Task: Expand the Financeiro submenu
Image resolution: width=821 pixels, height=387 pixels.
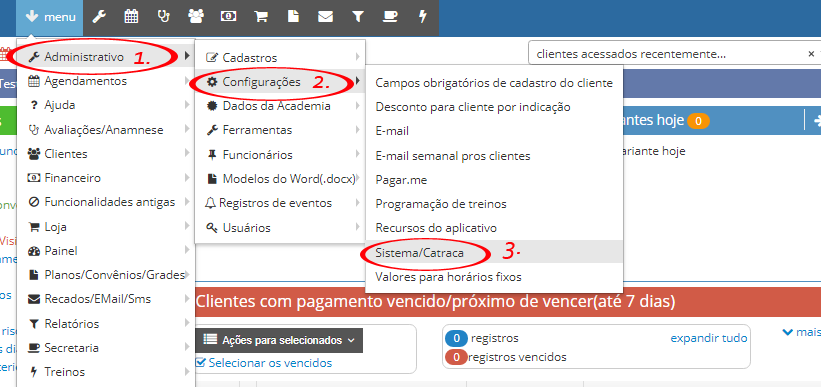Action: pos(106,178)
